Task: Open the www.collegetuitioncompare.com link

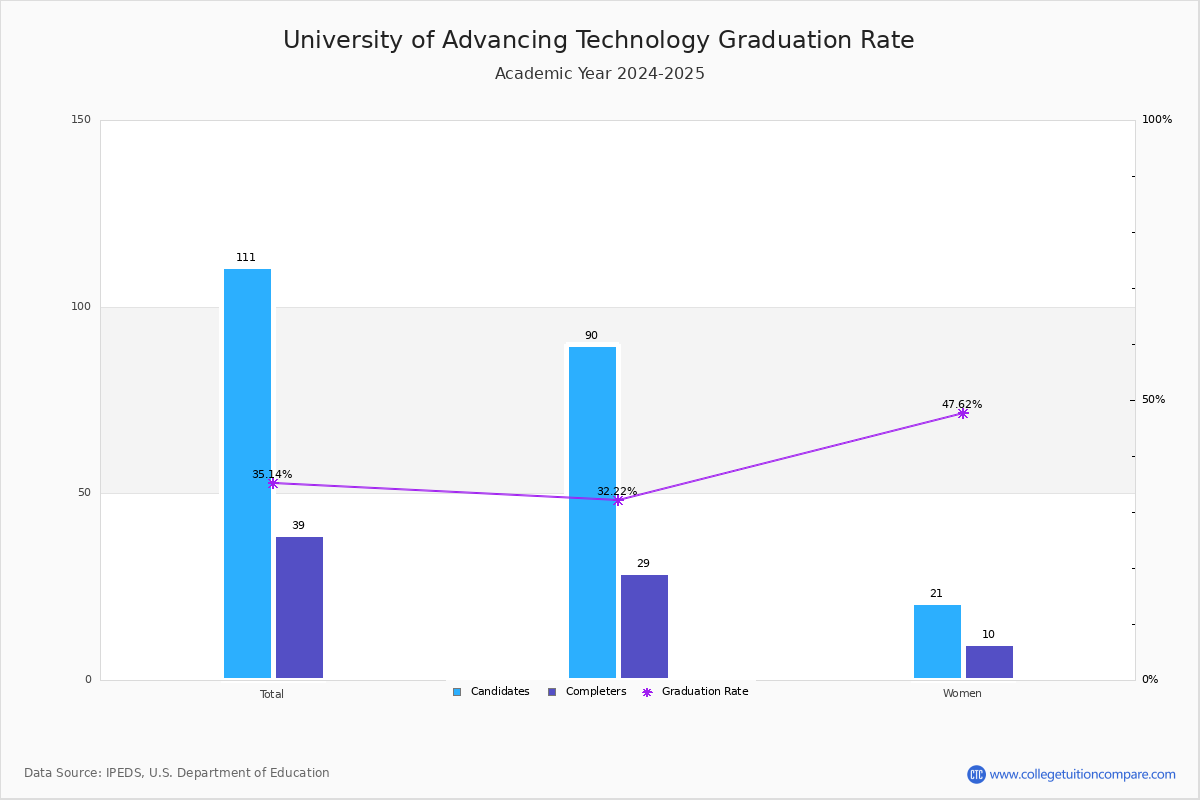Action: point(1083,774)
